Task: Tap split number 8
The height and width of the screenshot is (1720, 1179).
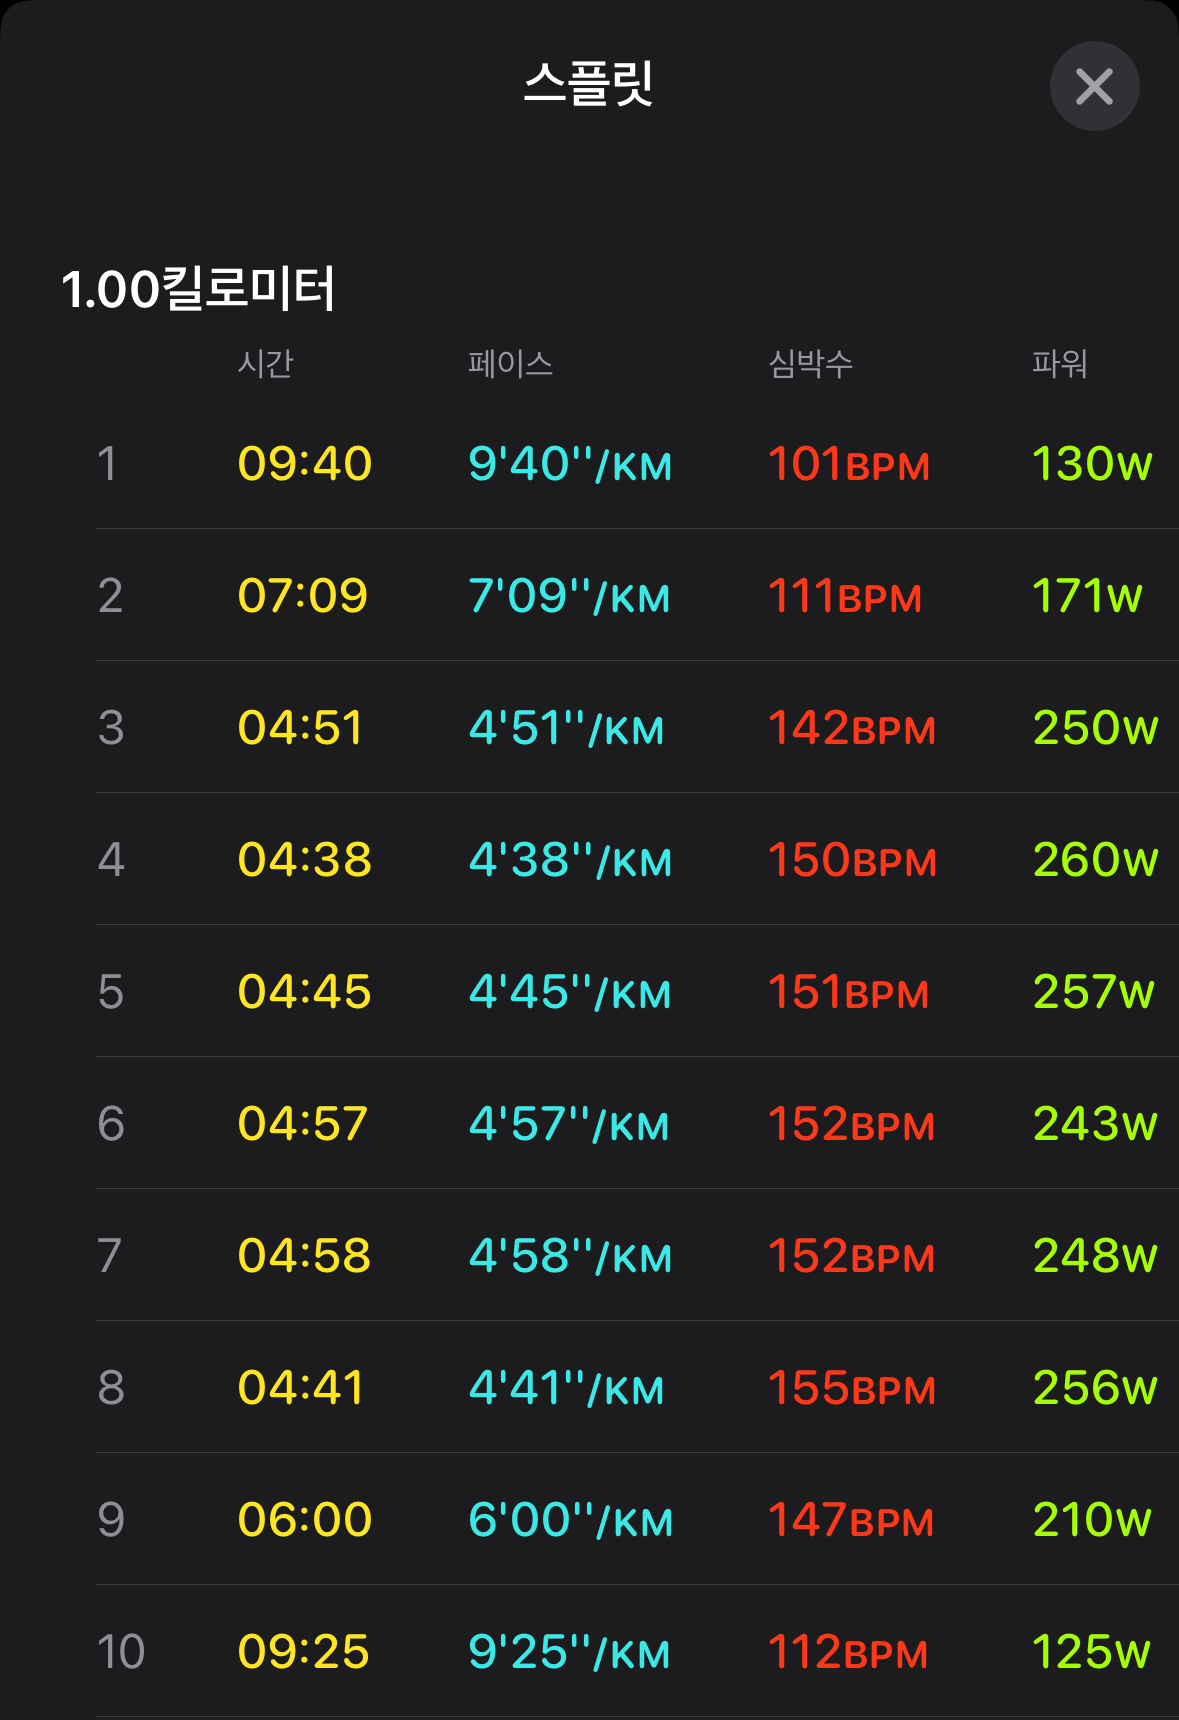Action: 111,1388
